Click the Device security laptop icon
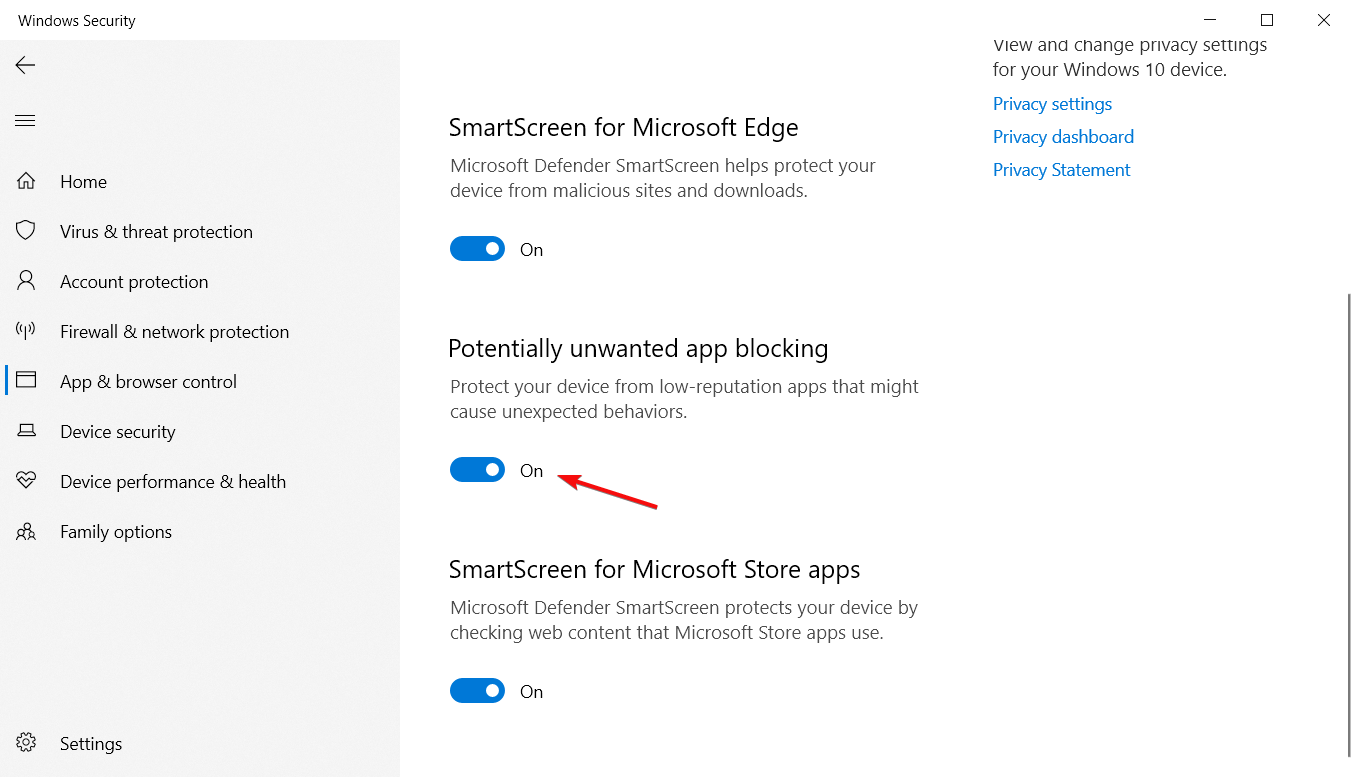Image resolution: width=1353 pixels, height=777 pixels. 26,431
